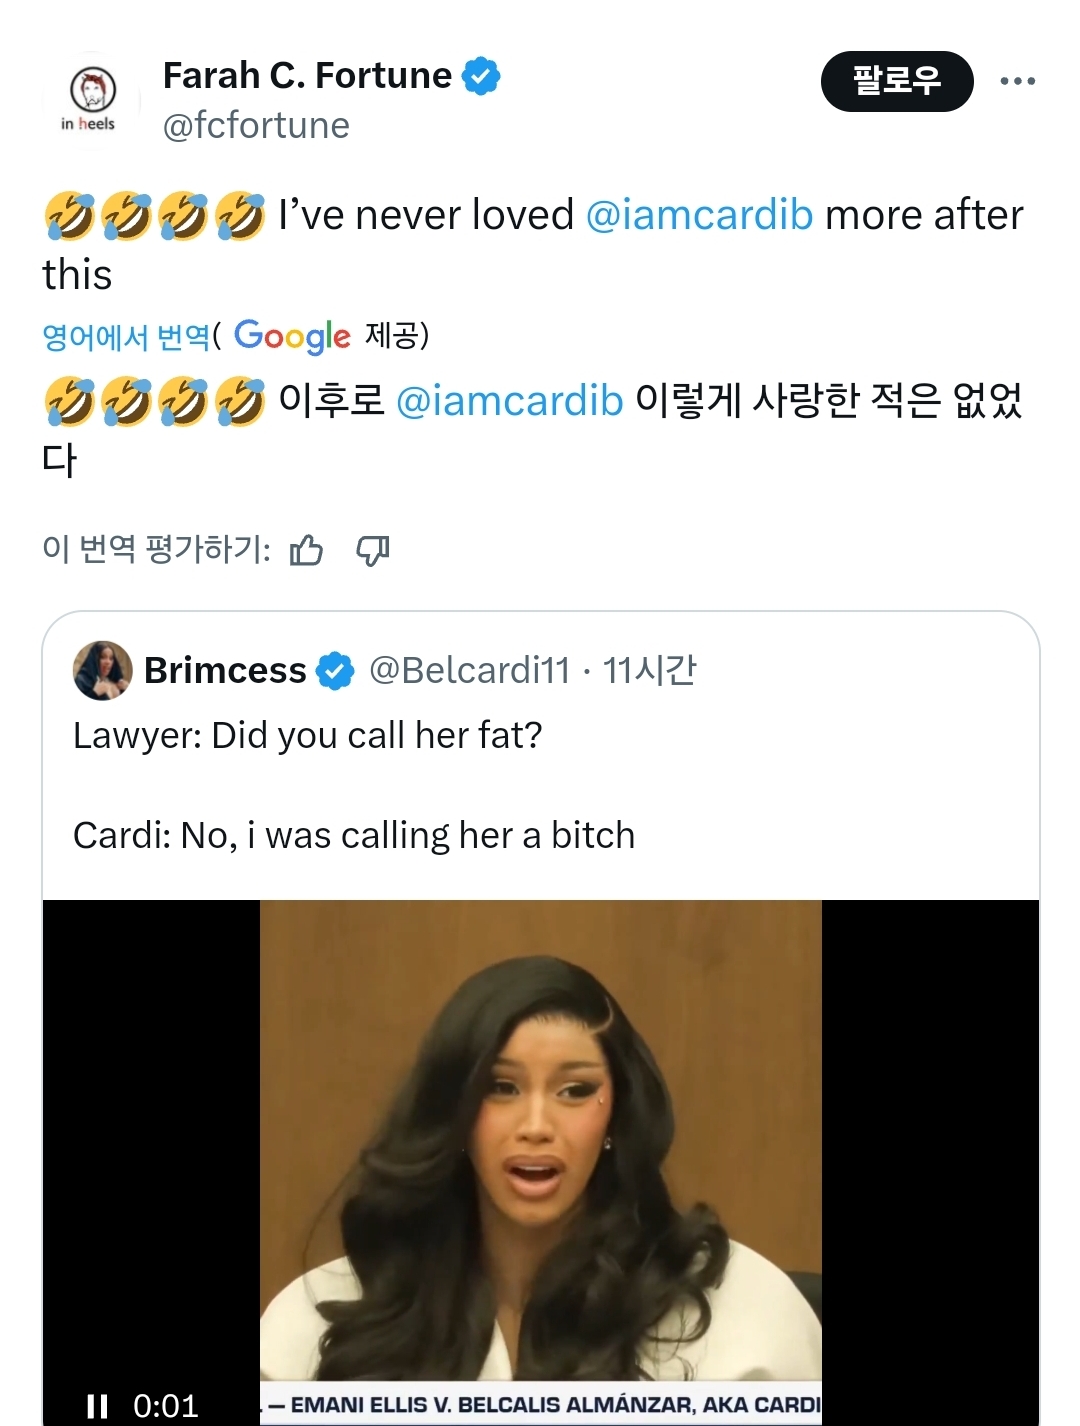
Task: Click the verified badge next to Brimcess
Action: tap(335, 671)
